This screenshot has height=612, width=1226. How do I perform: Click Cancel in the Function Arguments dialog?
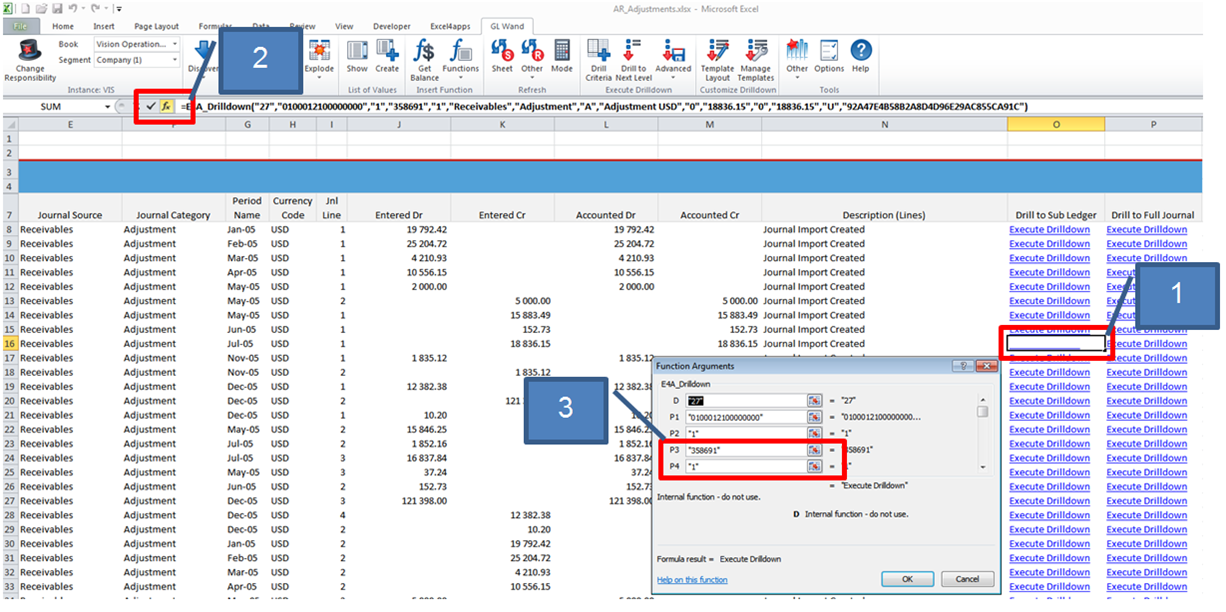967,579
